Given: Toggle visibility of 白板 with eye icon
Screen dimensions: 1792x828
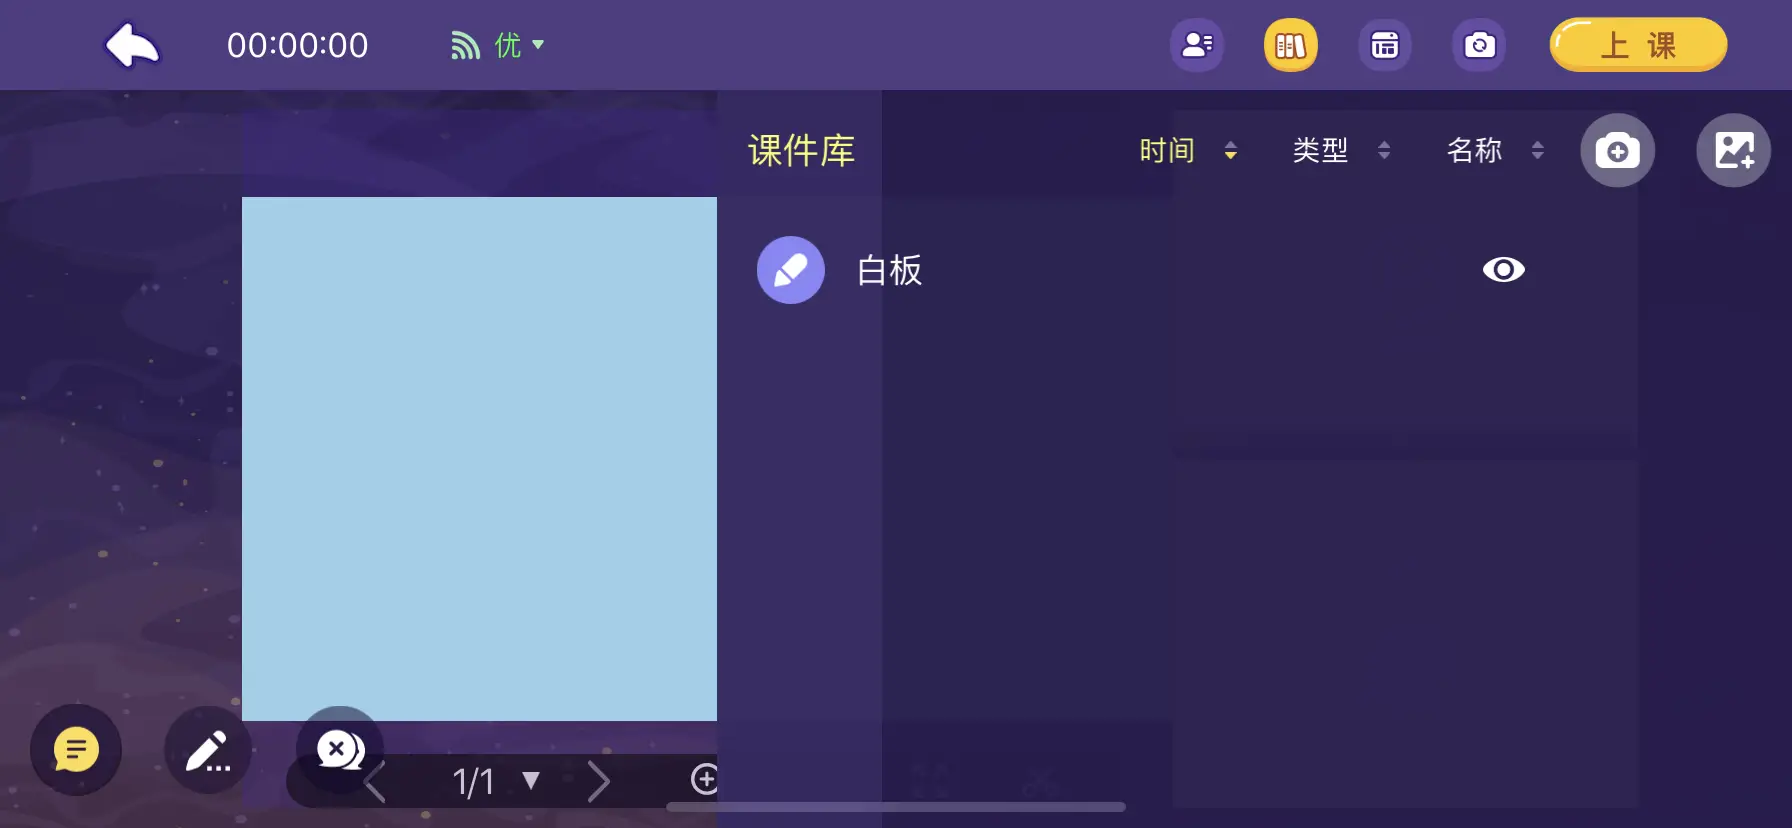Looking at the screenshot, I should 1503,270.
